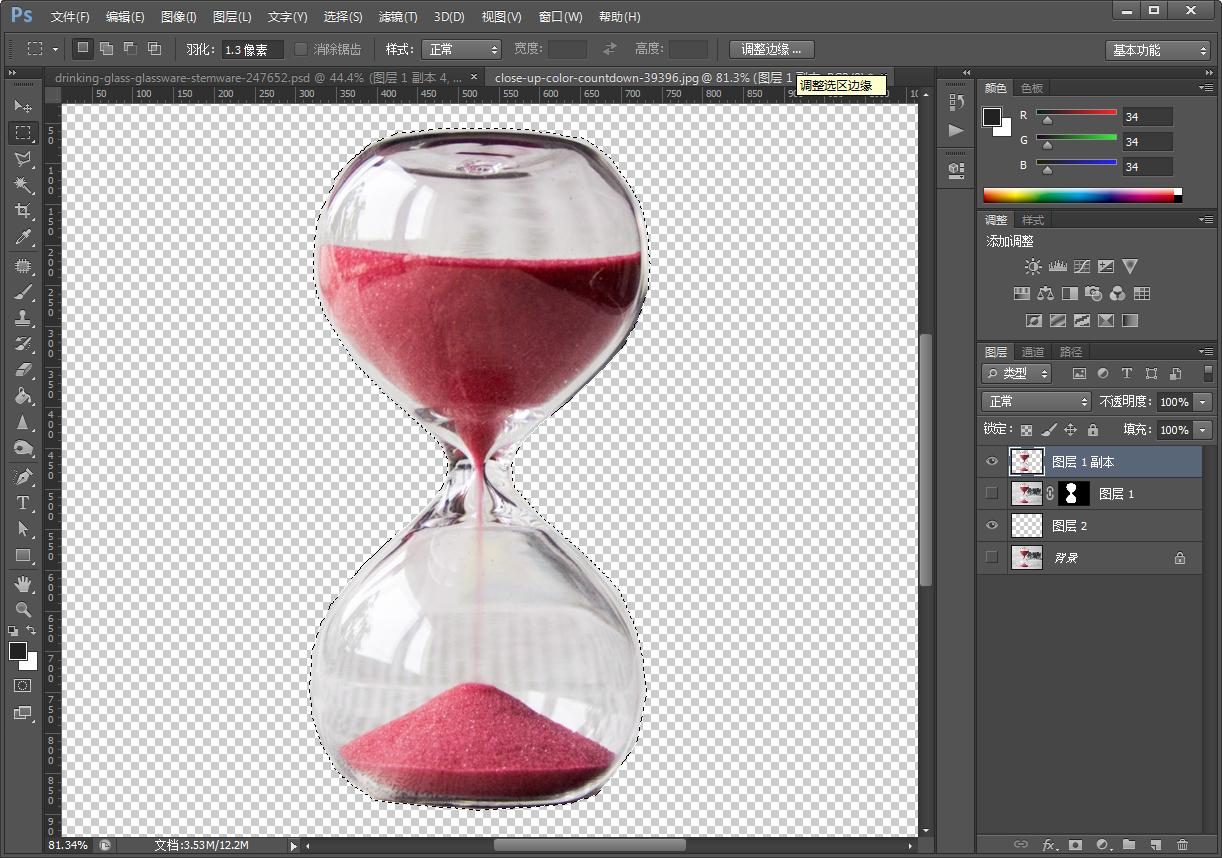Open the layer filter 类型 dropdown

coord(1016,373)
